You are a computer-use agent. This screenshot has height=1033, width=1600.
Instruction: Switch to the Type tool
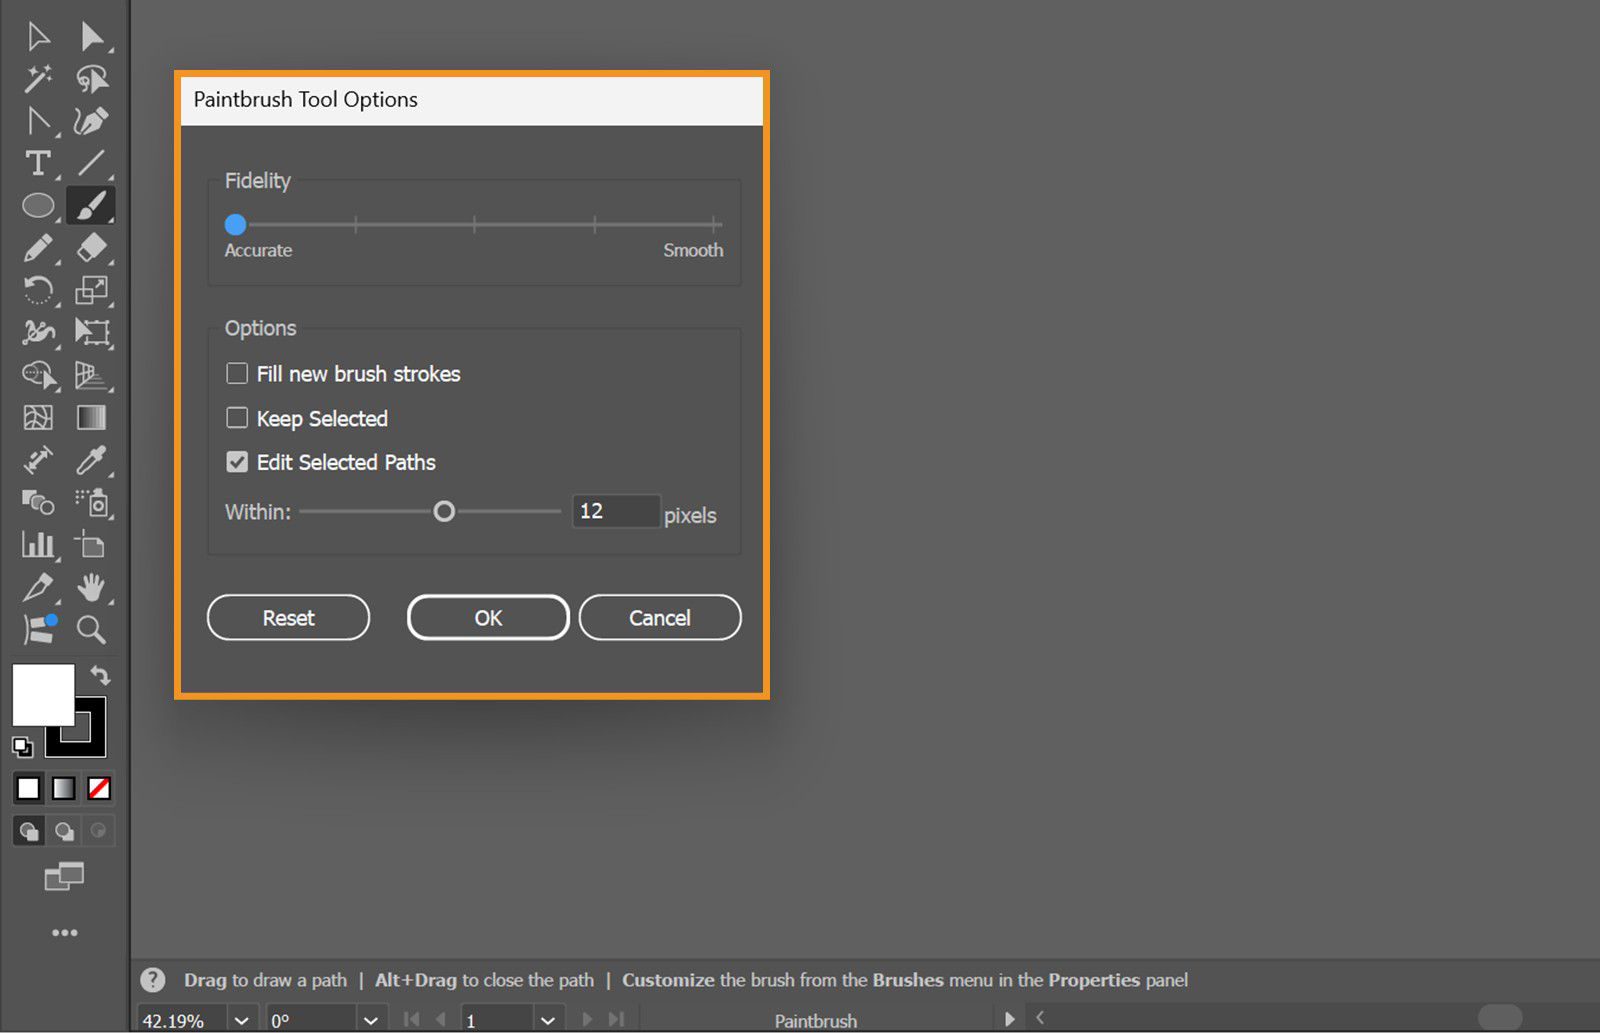point(38,163)
